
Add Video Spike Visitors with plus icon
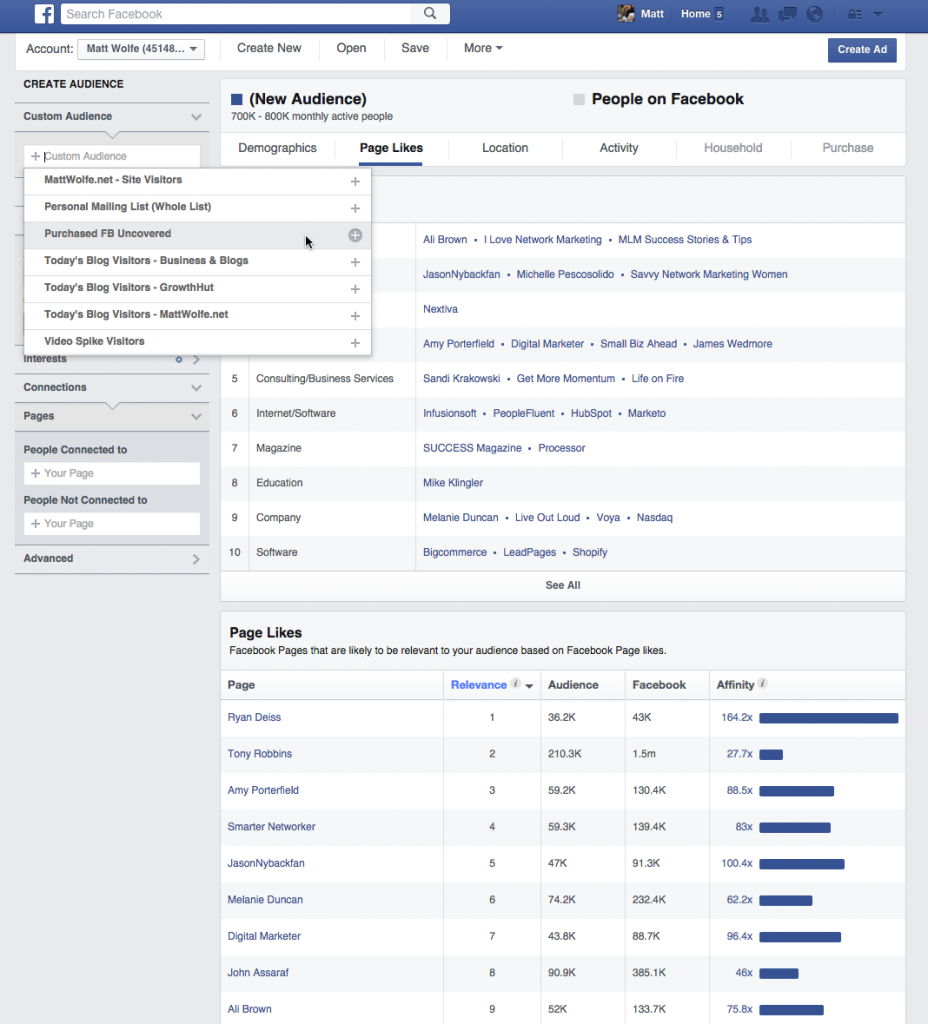tap(355, 343)
